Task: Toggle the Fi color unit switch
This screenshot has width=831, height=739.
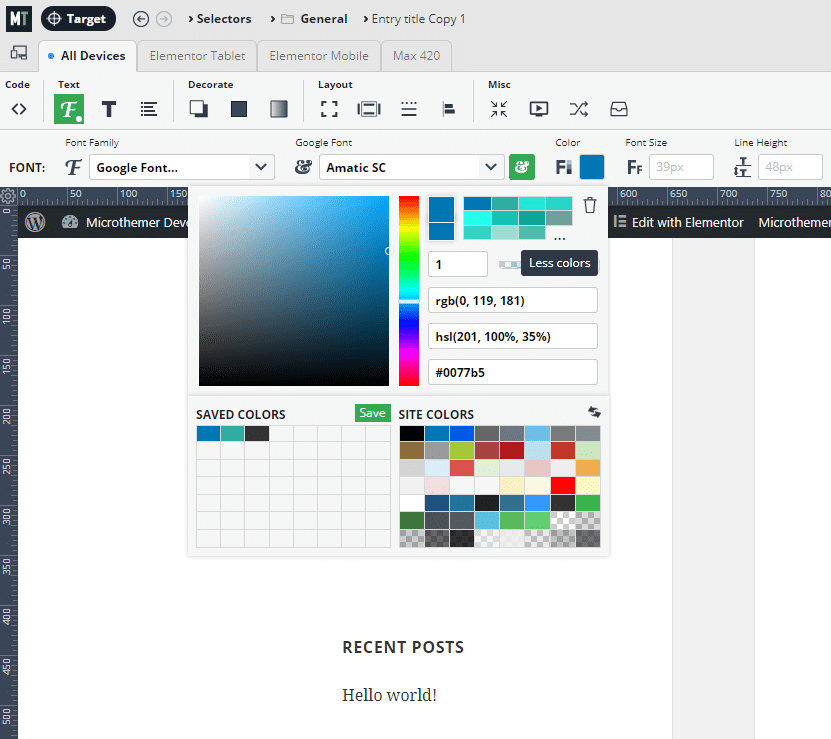Action: pos(563,167)
